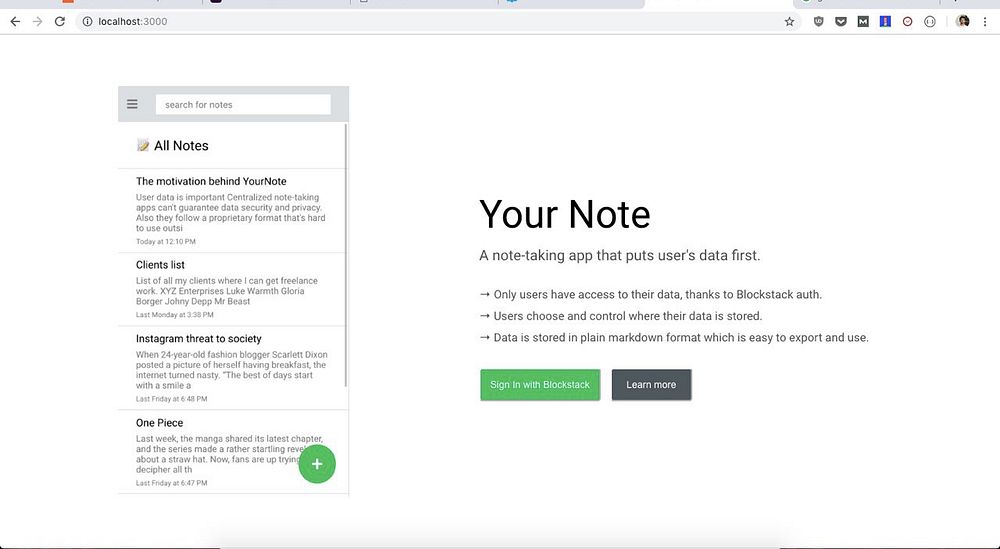
Task: Click 'Last Monday at 3:38 PM' timestamp
Action: [175, 315]
